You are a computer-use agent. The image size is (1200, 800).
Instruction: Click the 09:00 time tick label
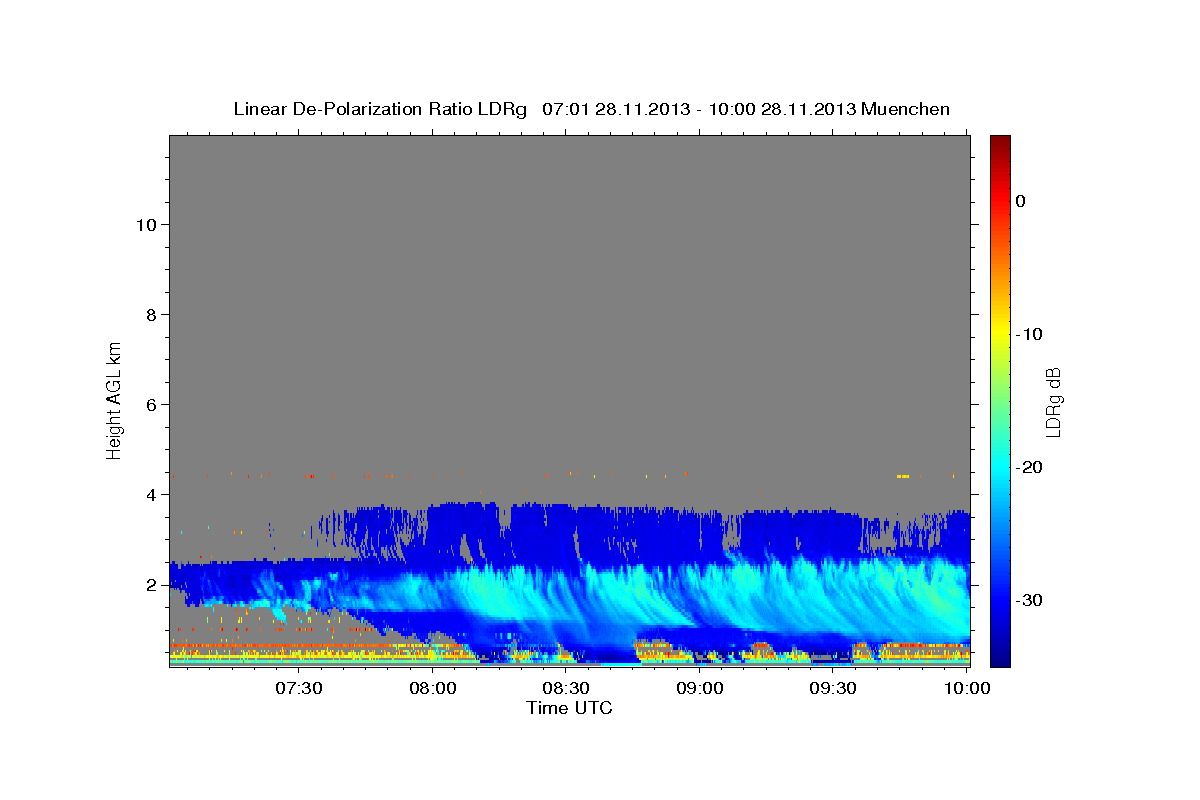pos(700,688)
